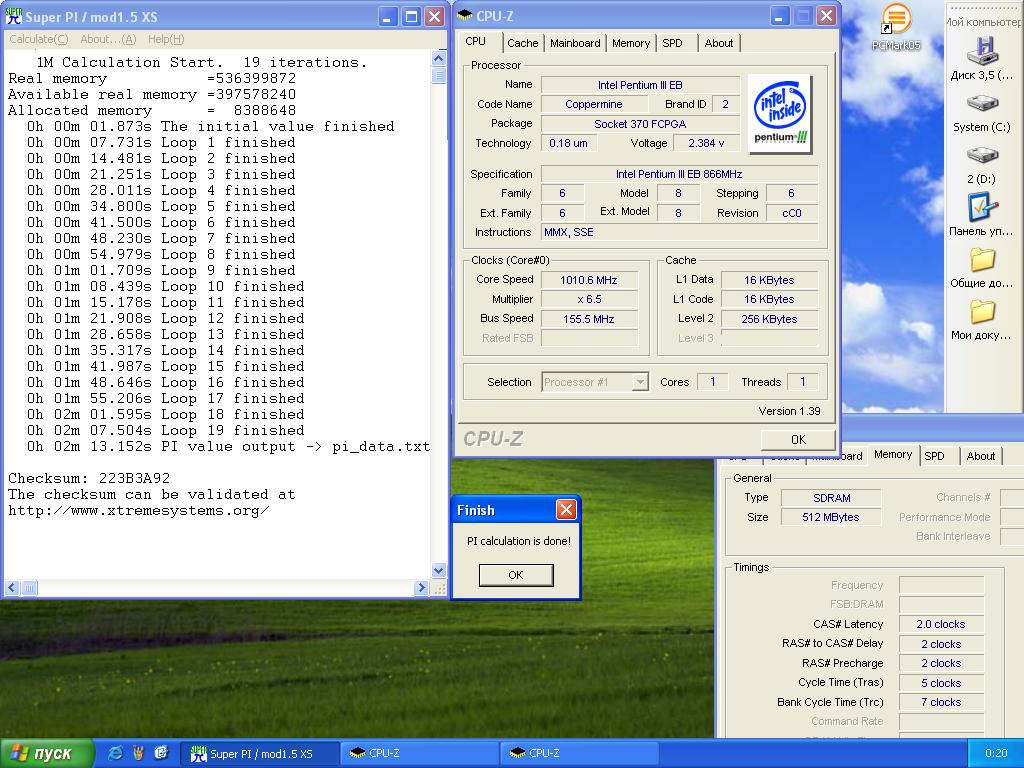Open the Help(H) menu

[x=166, y=39]
